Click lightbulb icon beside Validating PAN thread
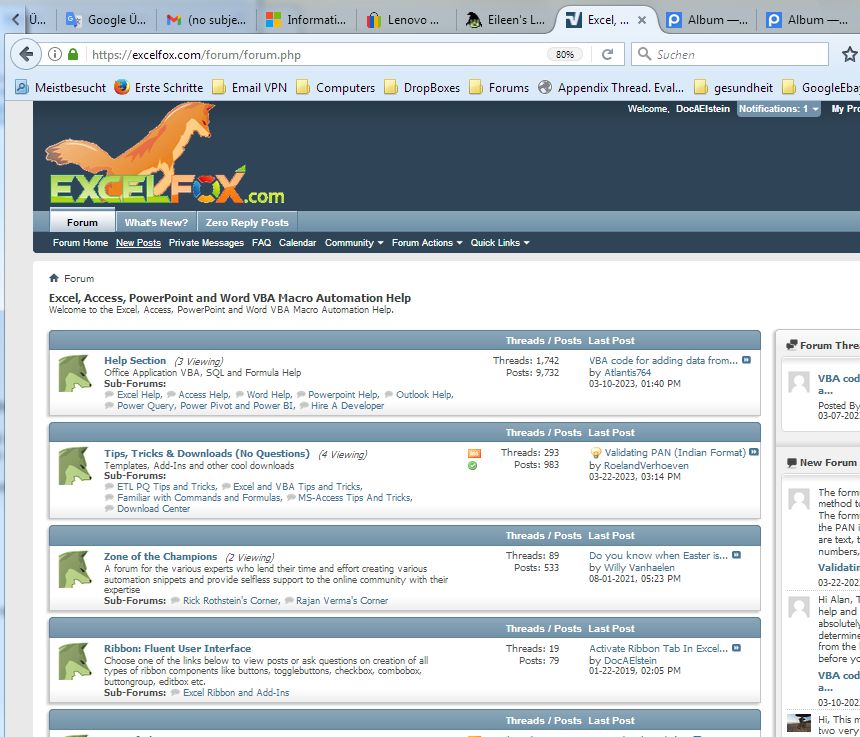 click(x=596, y=453)
